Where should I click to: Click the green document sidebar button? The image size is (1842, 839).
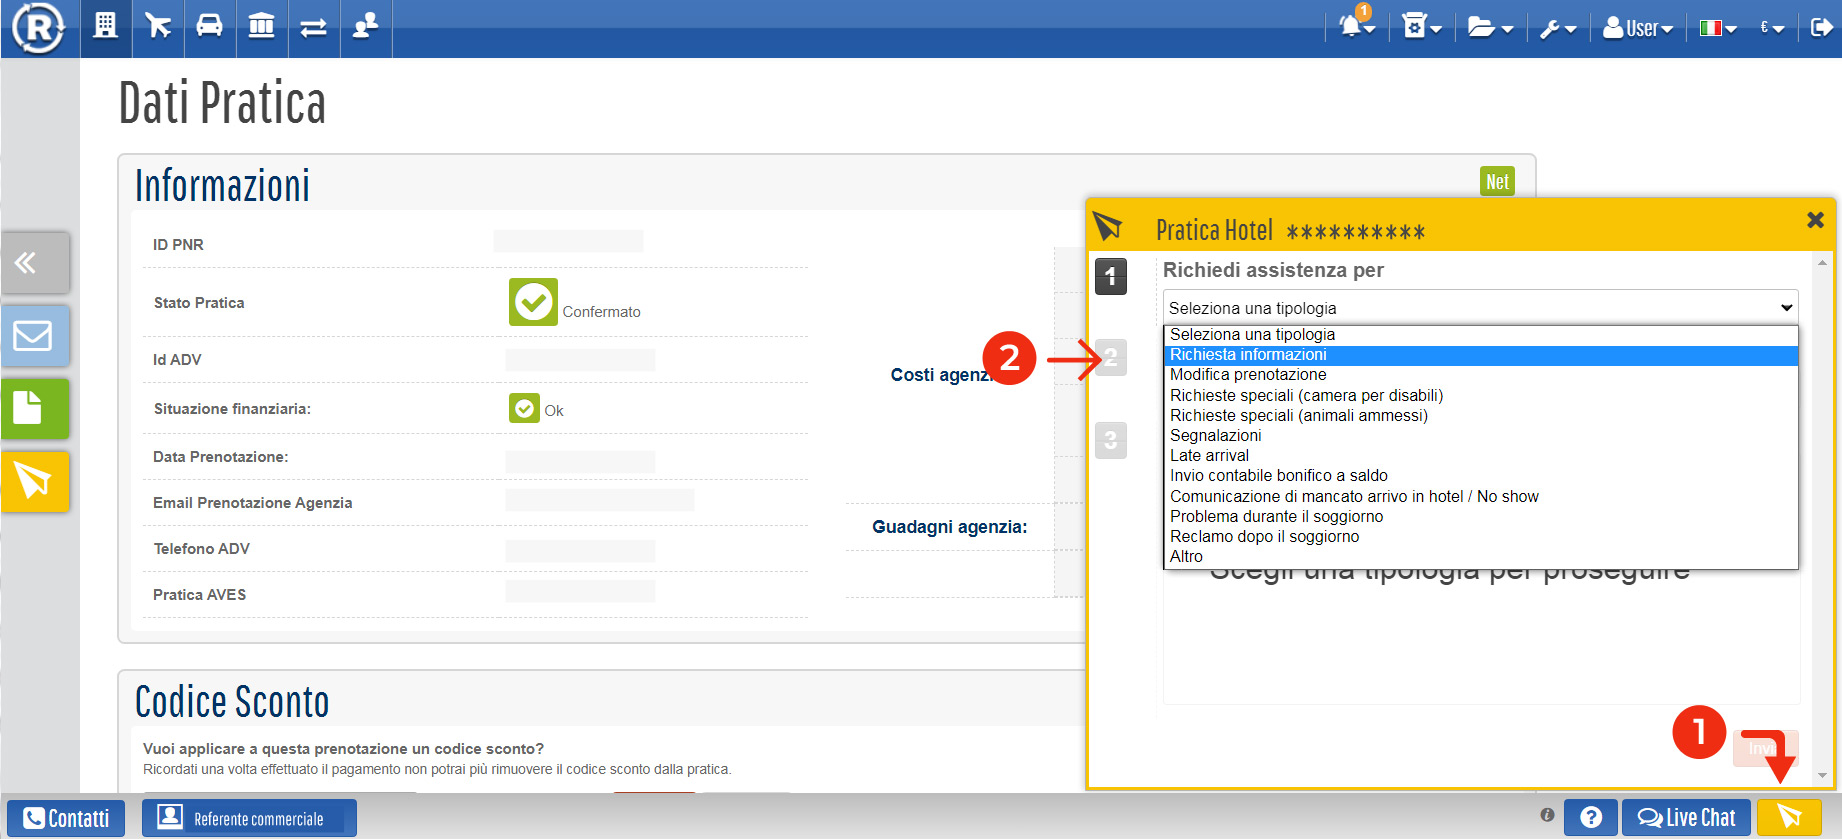[34, 408]
